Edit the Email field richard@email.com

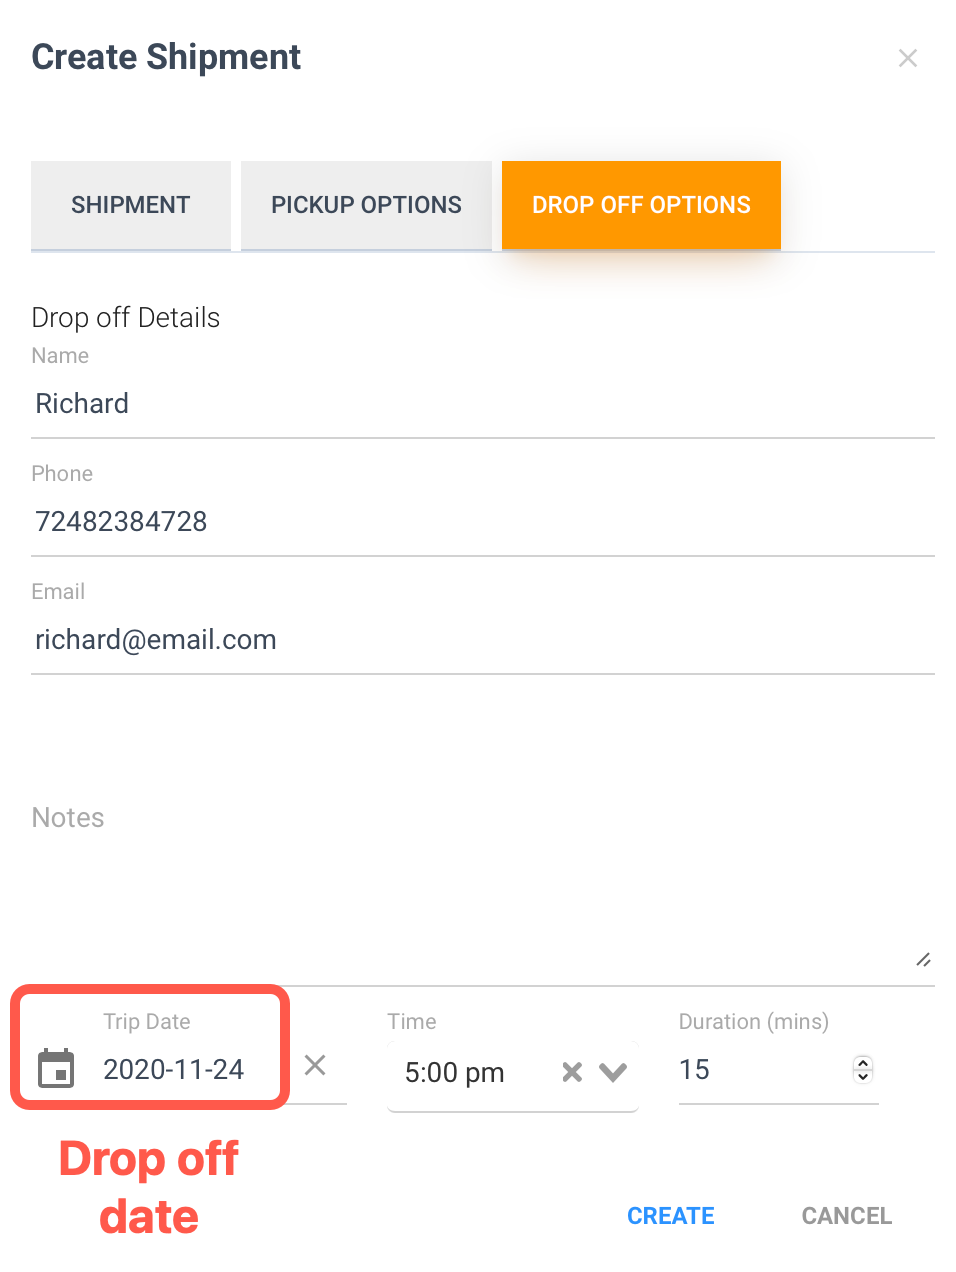tap(483, 640)
